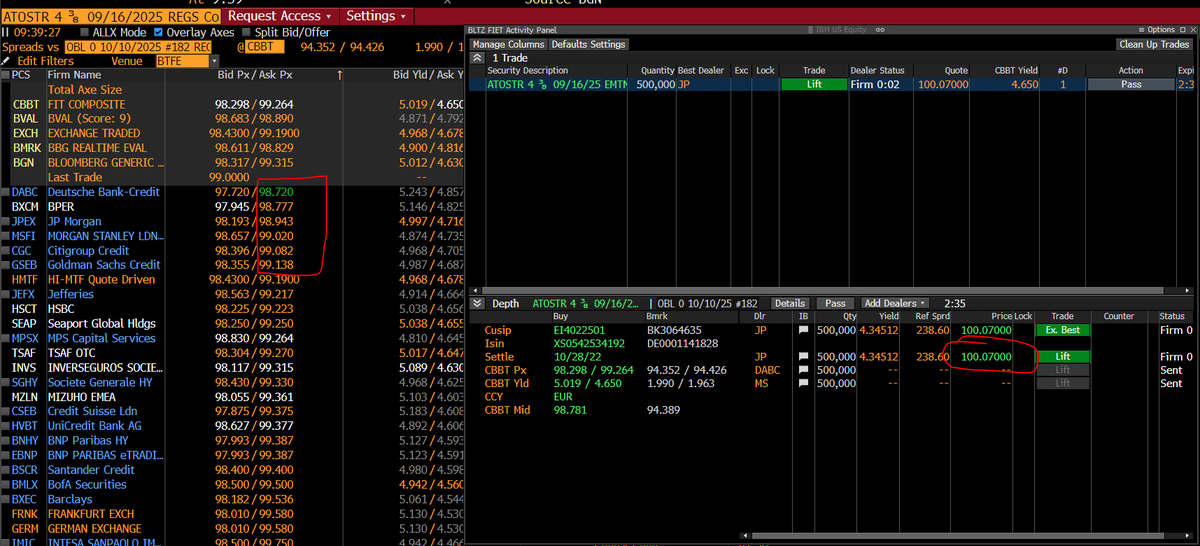Click the Firm Name column header
The width and height of the screenshot is (1200, 546).
coord(74,75)
